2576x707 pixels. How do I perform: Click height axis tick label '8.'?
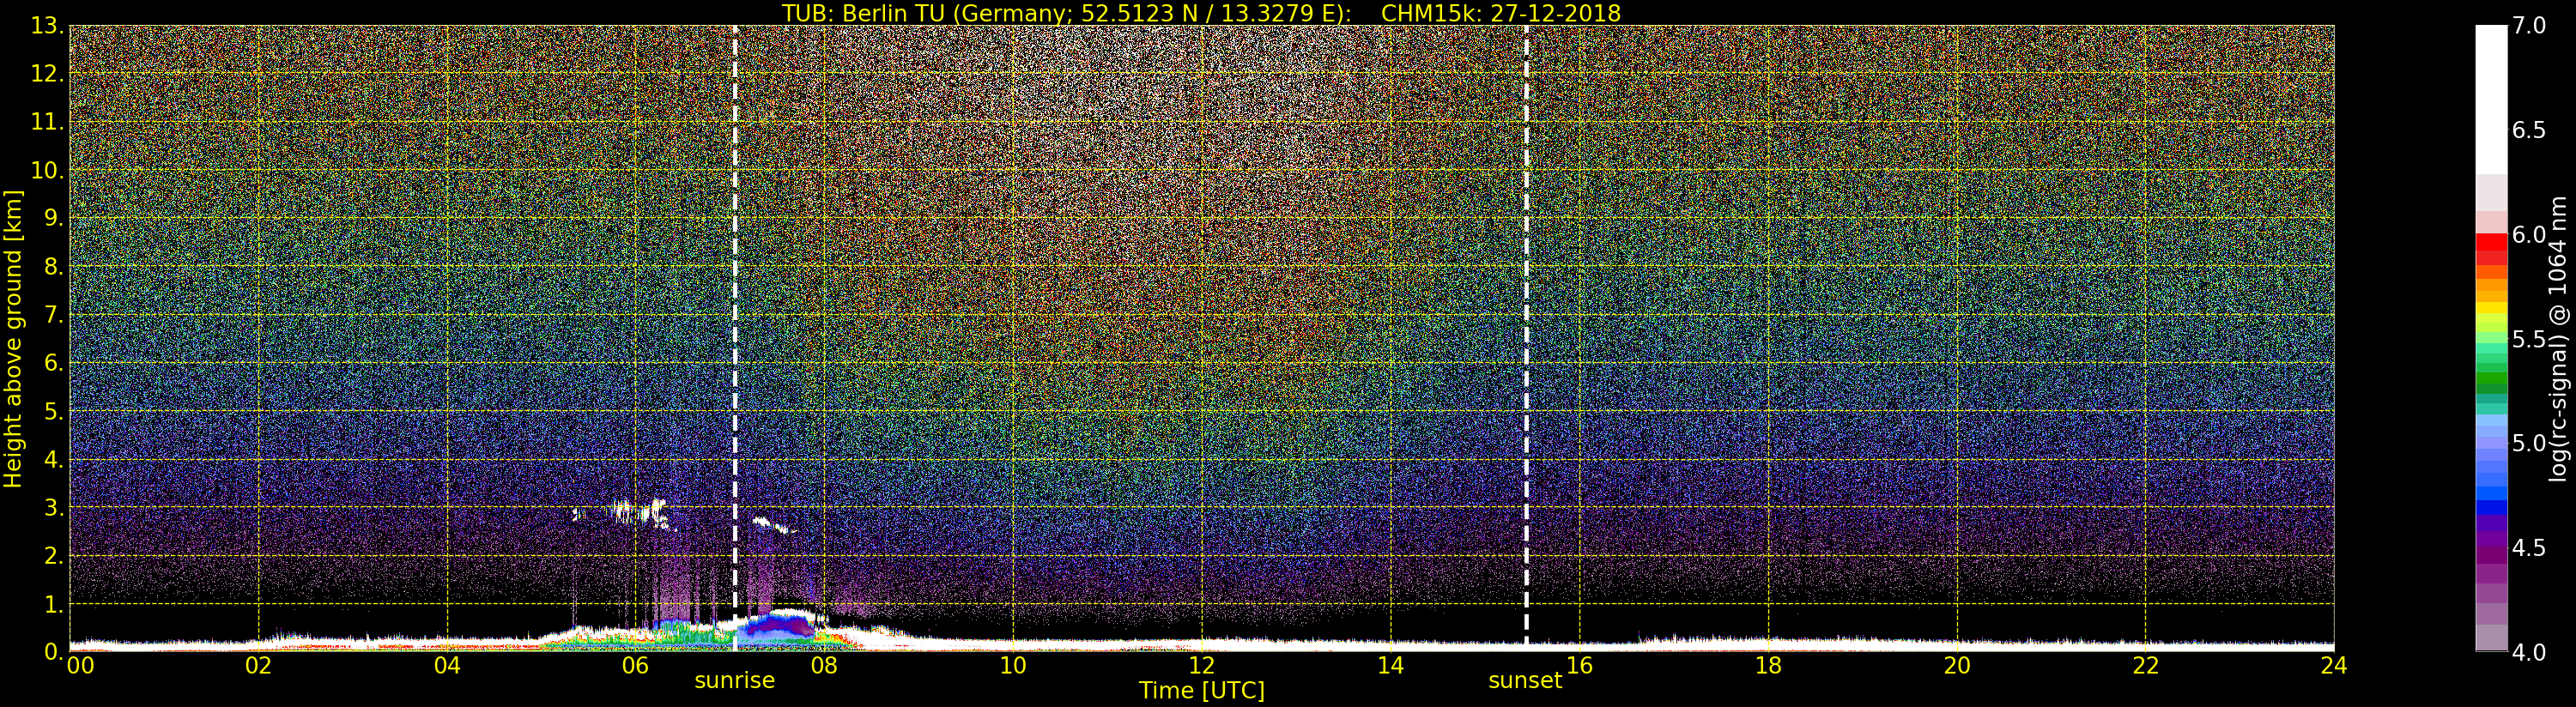tap(54, 267)
